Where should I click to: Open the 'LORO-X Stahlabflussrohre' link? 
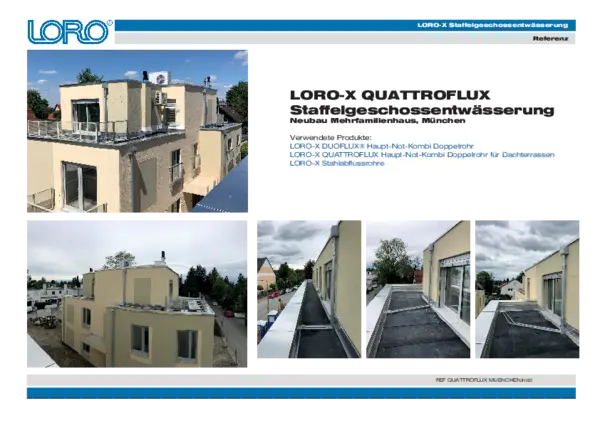pos(337,163)
